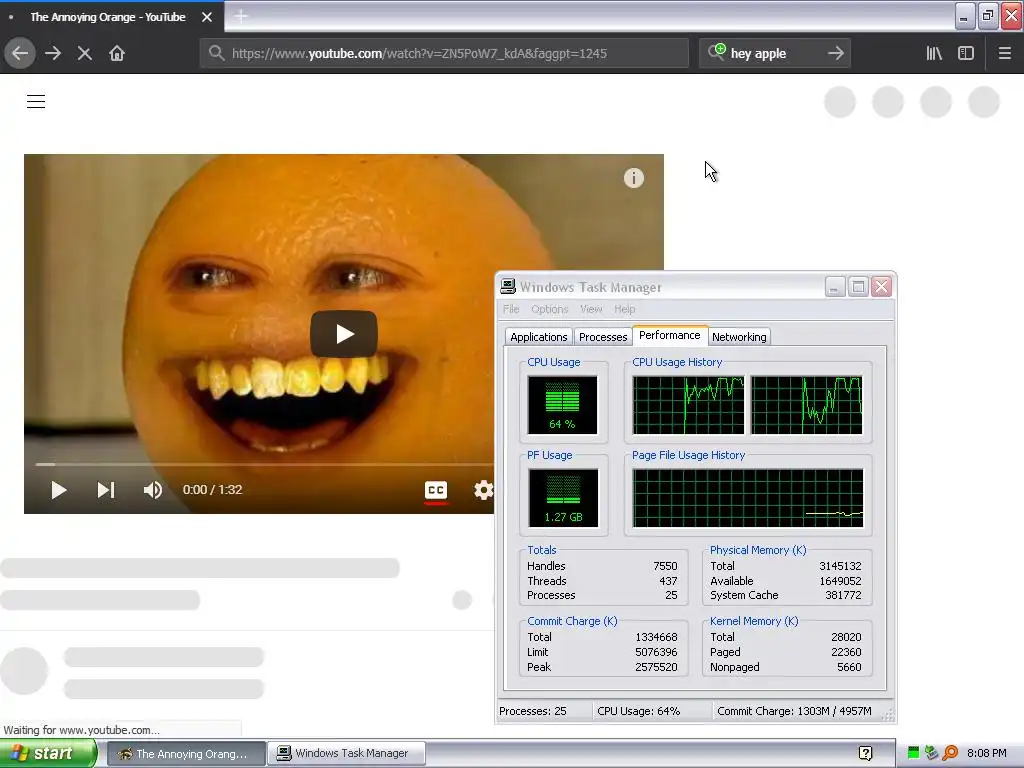The height and width of the screenshot is (768, 1024).
Task: Click the large play button on video
Action: pyautogui.click(x=344, y=334)
